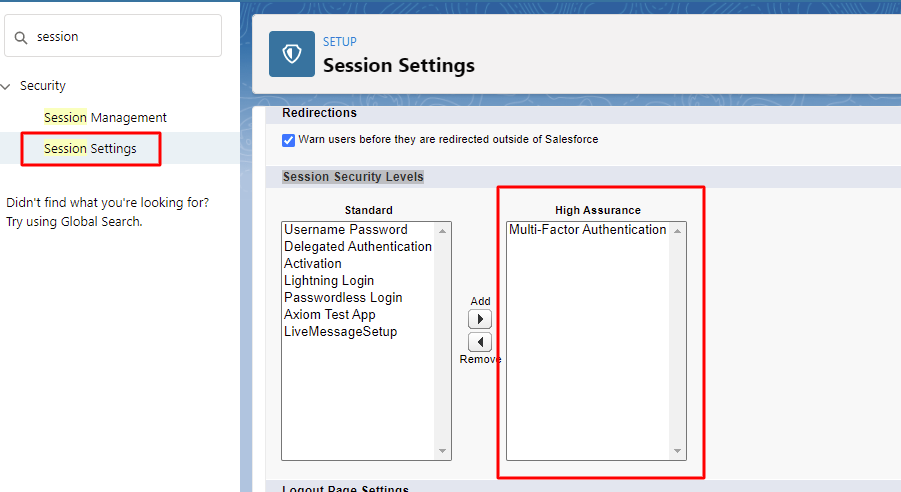The width and height of the screenshot is (901, 492).
Task: Select Multi-Factor Authentication in High Assurance
Action: coord(587,229)
